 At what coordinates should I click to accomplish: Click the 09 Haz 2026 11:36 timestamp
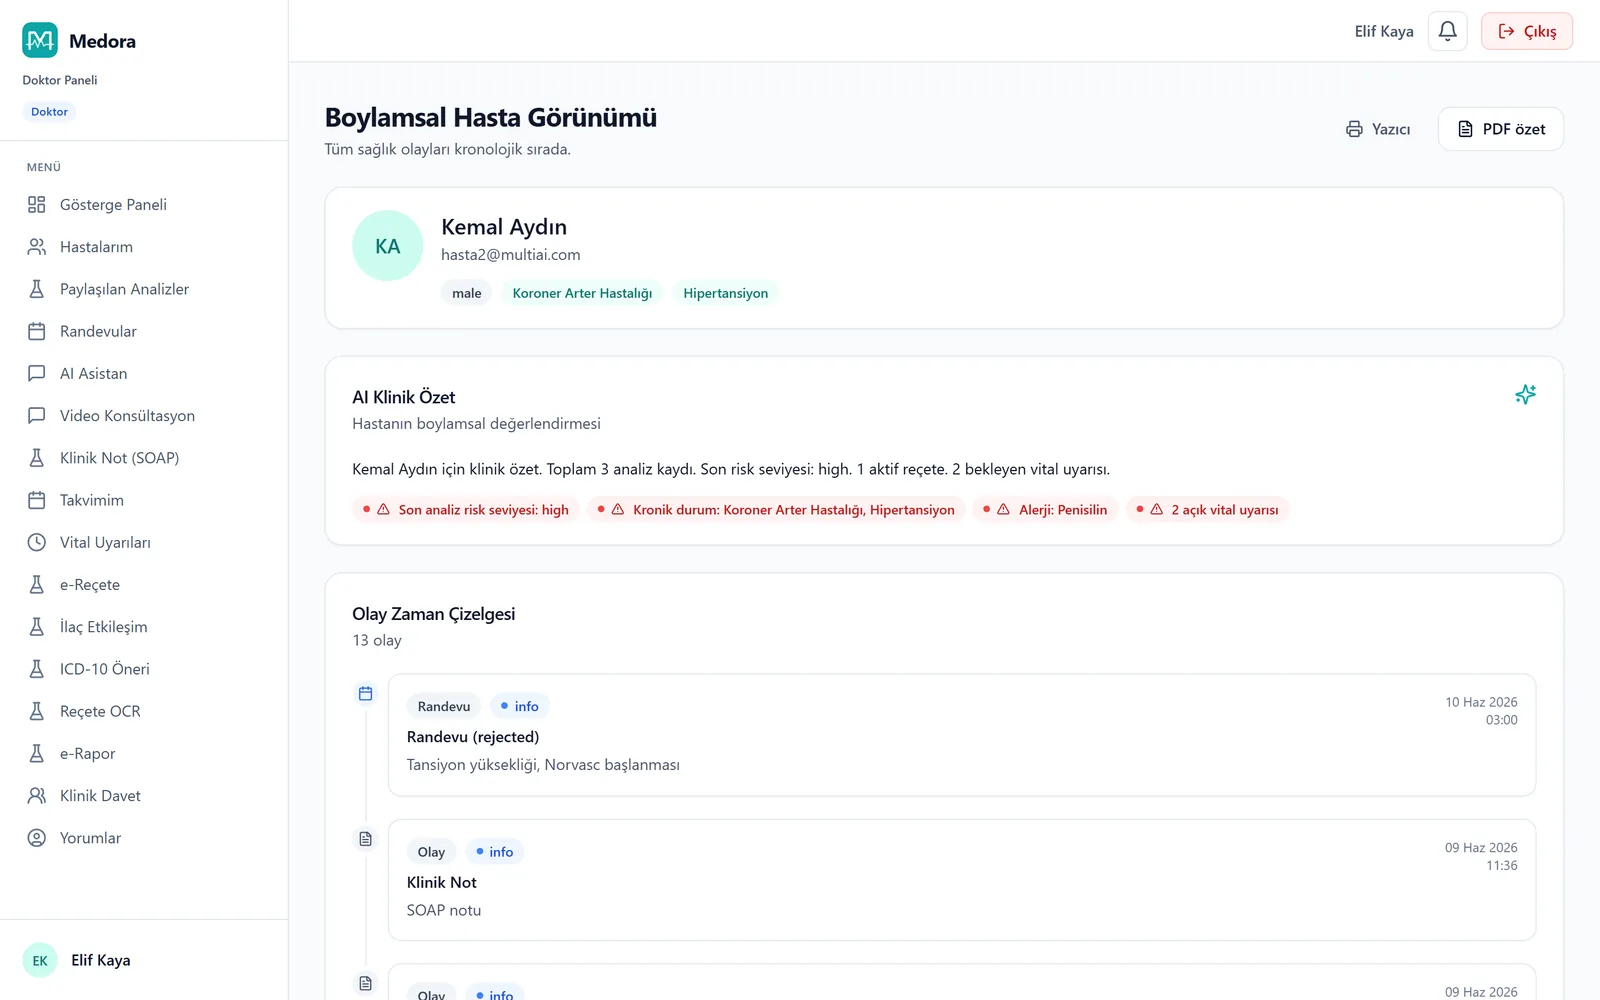[x=1481, y=857]
